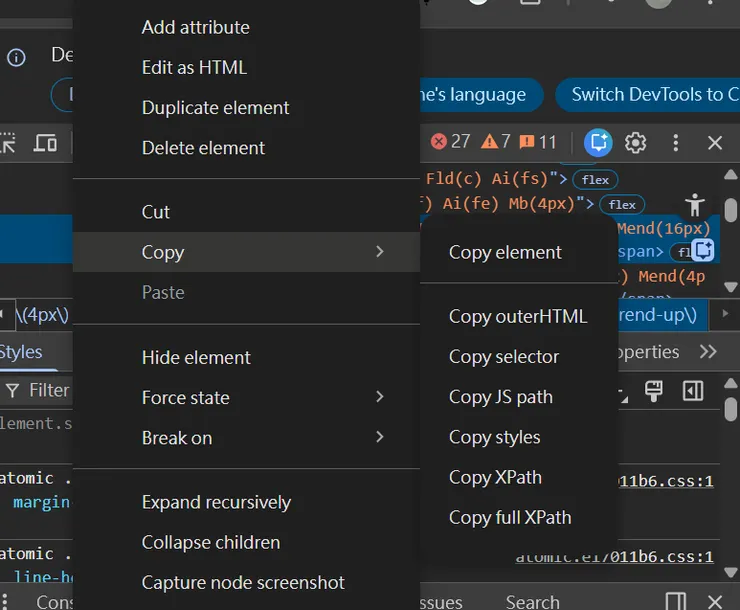Click the accessibility figure icon in Elements tree
The width and height of the screenshot is (740, 610).
695,205
